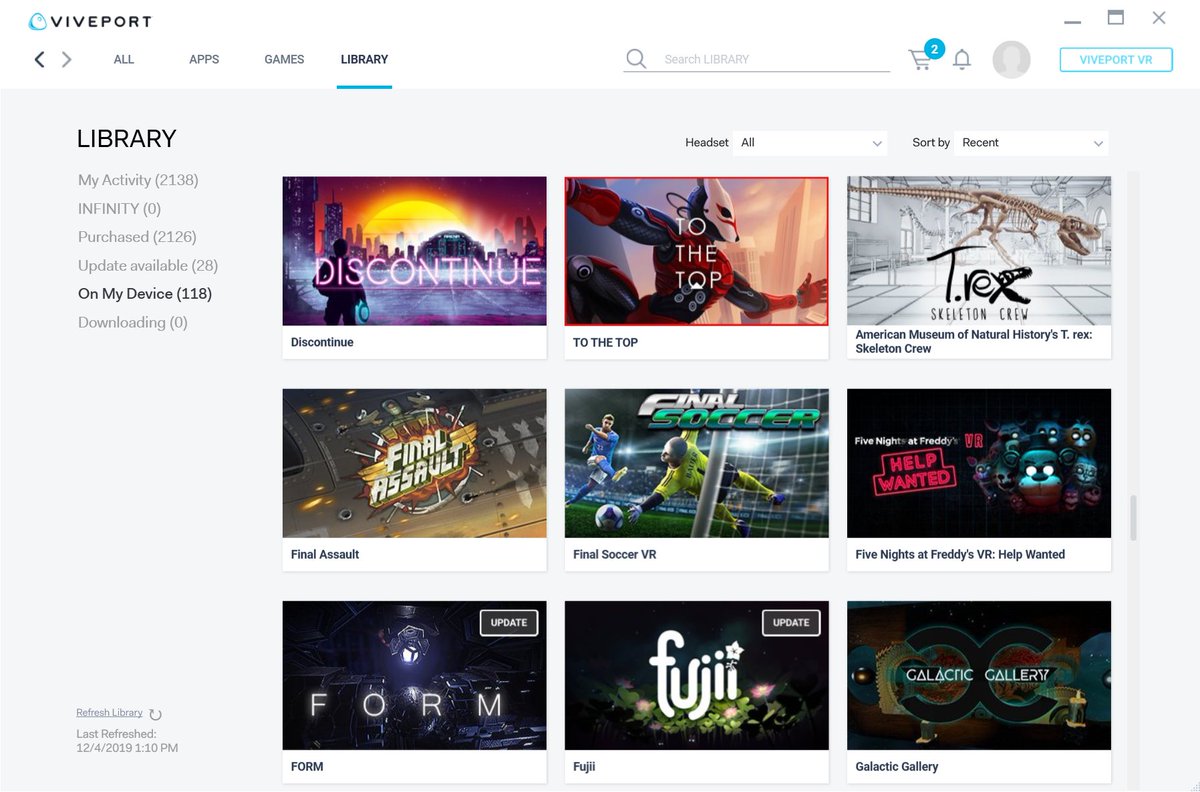The height and width of the screenshot is (792, 1200).
Task: Click UPDATE badge on Fujii
Action: (x=791, y=622)
